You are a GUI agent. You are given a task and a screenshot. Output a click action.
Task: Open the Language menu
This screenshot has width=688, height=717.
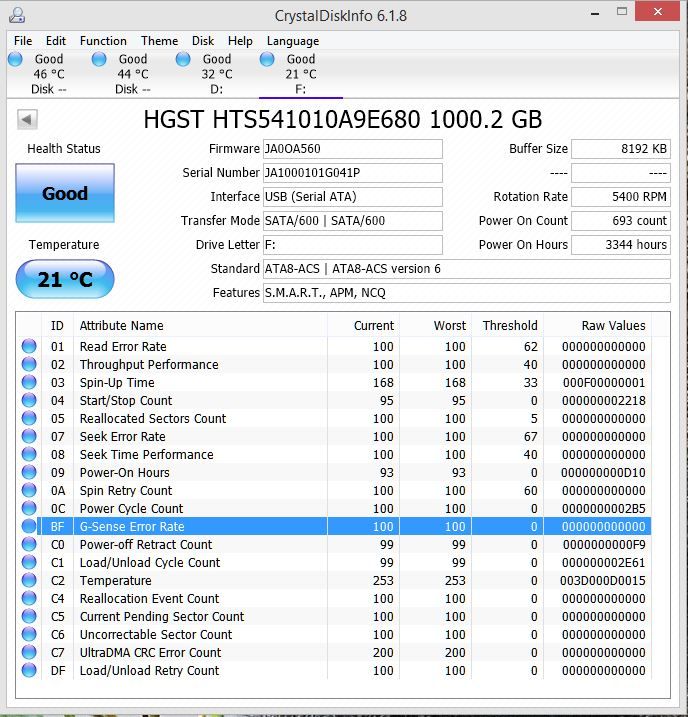pos(293,41)
